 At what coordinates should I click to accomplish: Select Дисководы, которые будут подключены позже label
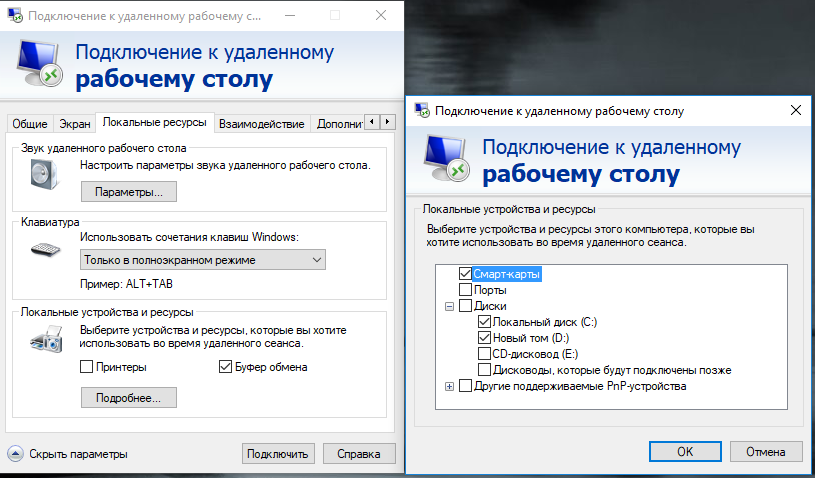[612, 370]
